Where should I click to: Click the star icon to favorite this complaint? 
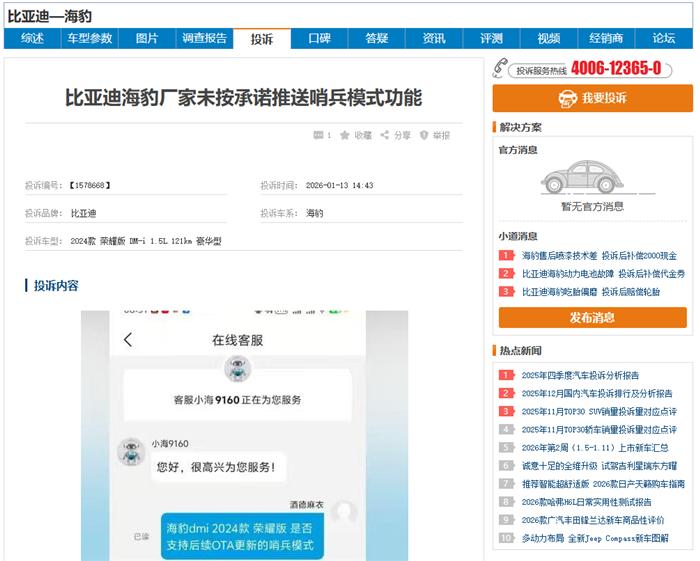[345, 135]
